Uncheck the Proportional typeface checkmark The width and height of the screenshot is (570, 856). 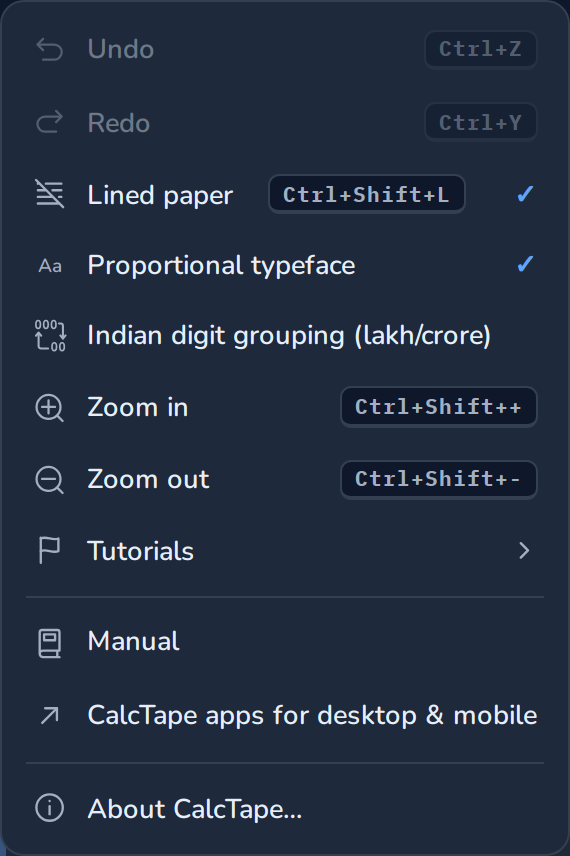[525, 264]
